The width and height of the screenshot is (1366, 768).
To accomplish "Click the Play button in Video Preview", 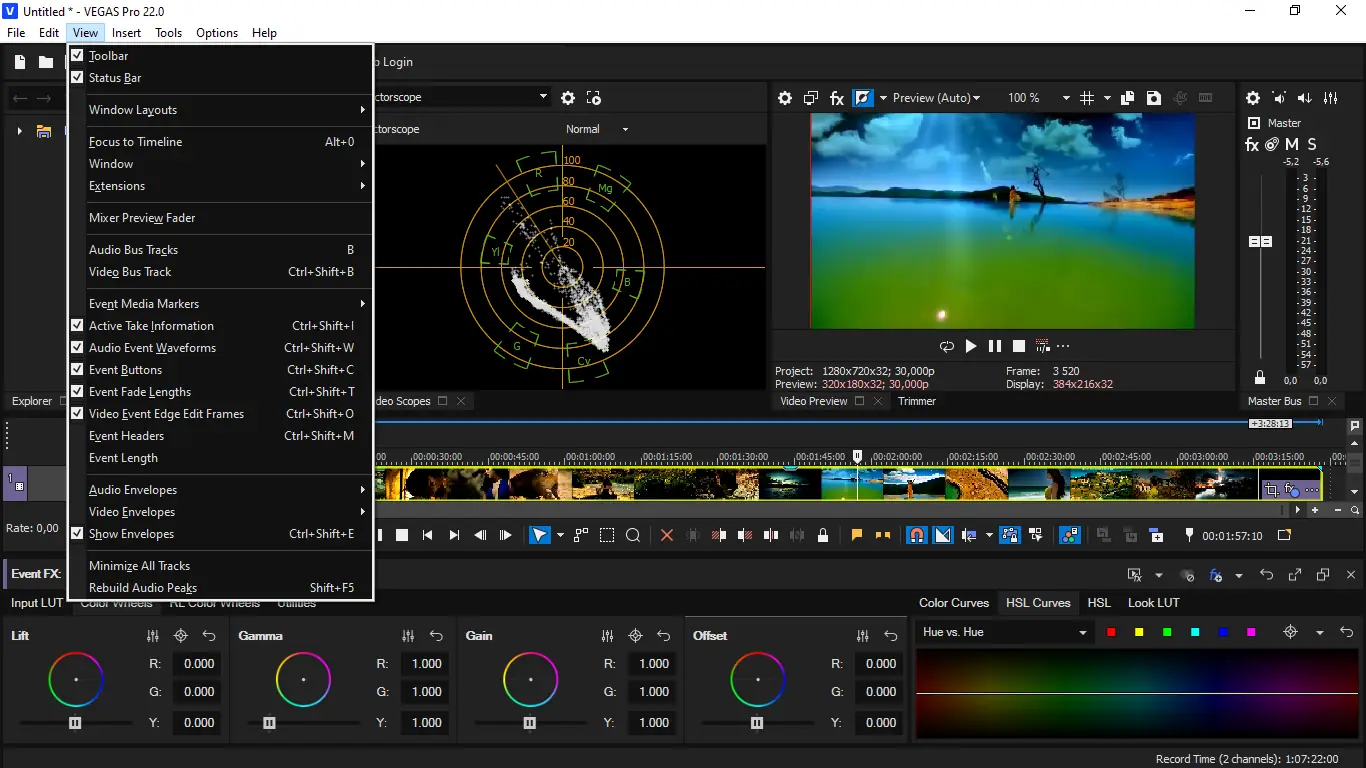I will coord(970,346).
